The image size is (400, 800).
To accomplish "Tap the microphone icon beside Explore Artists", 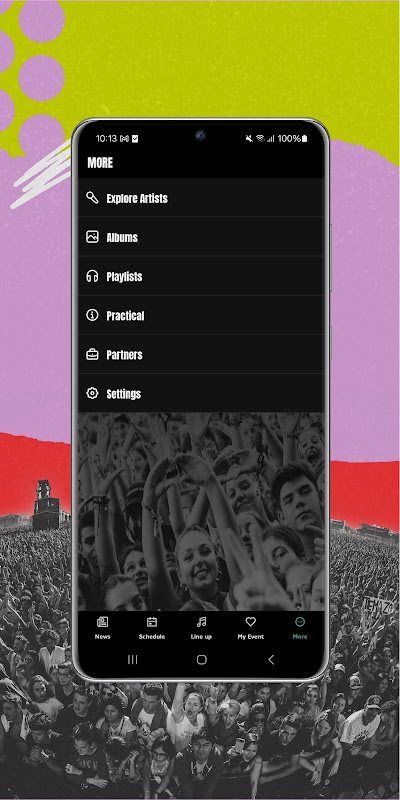I will pos(92,197).
